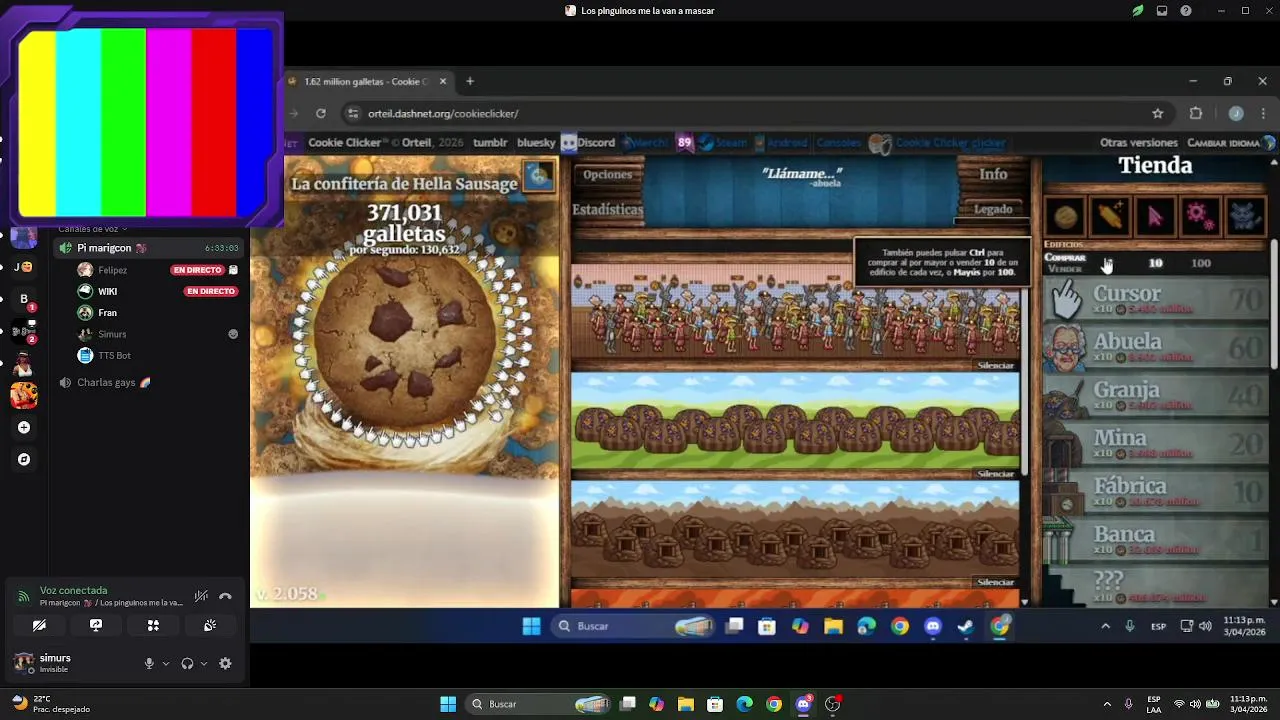
Task: Open Discord user settings gear
Action: click(x=225, y=663)
